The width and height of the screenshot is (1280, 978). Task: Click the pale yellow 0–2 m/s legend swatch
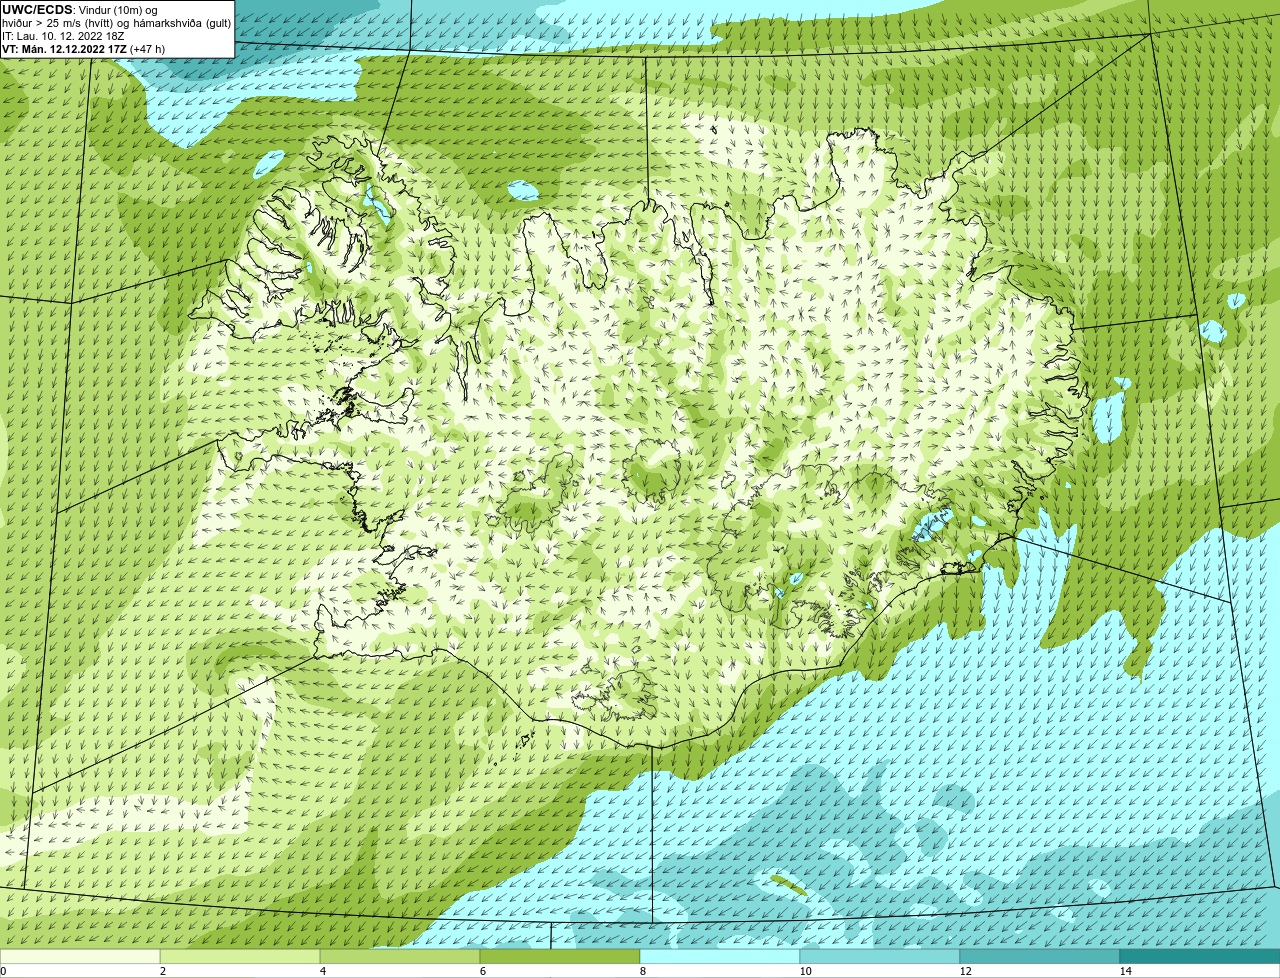pos(80,956)
